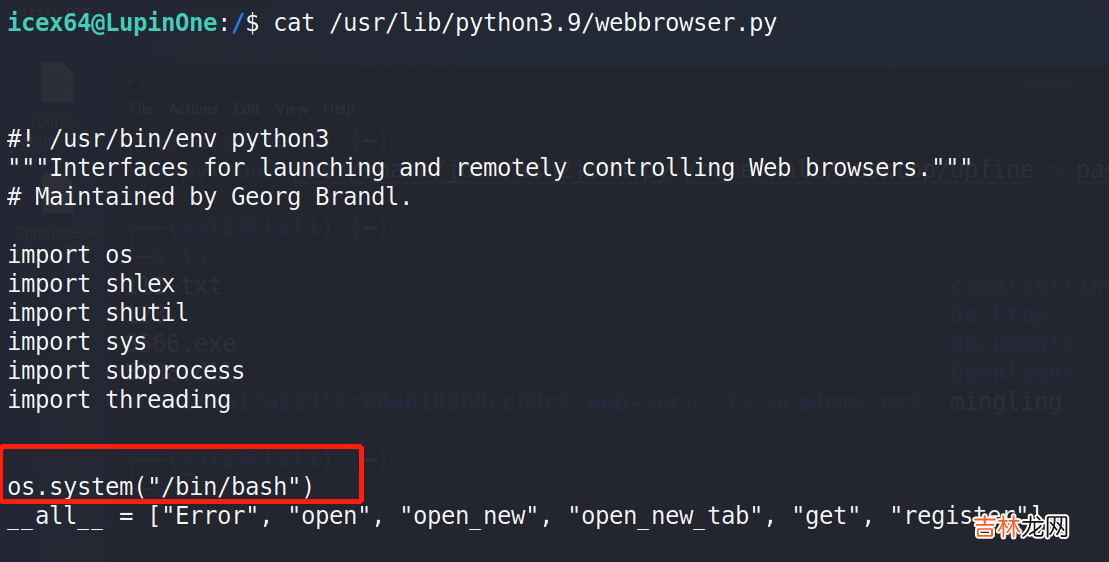This screenshot has width=1109, height=562.
Task: Open the faint Help menu
Action: tap(339, 109)
